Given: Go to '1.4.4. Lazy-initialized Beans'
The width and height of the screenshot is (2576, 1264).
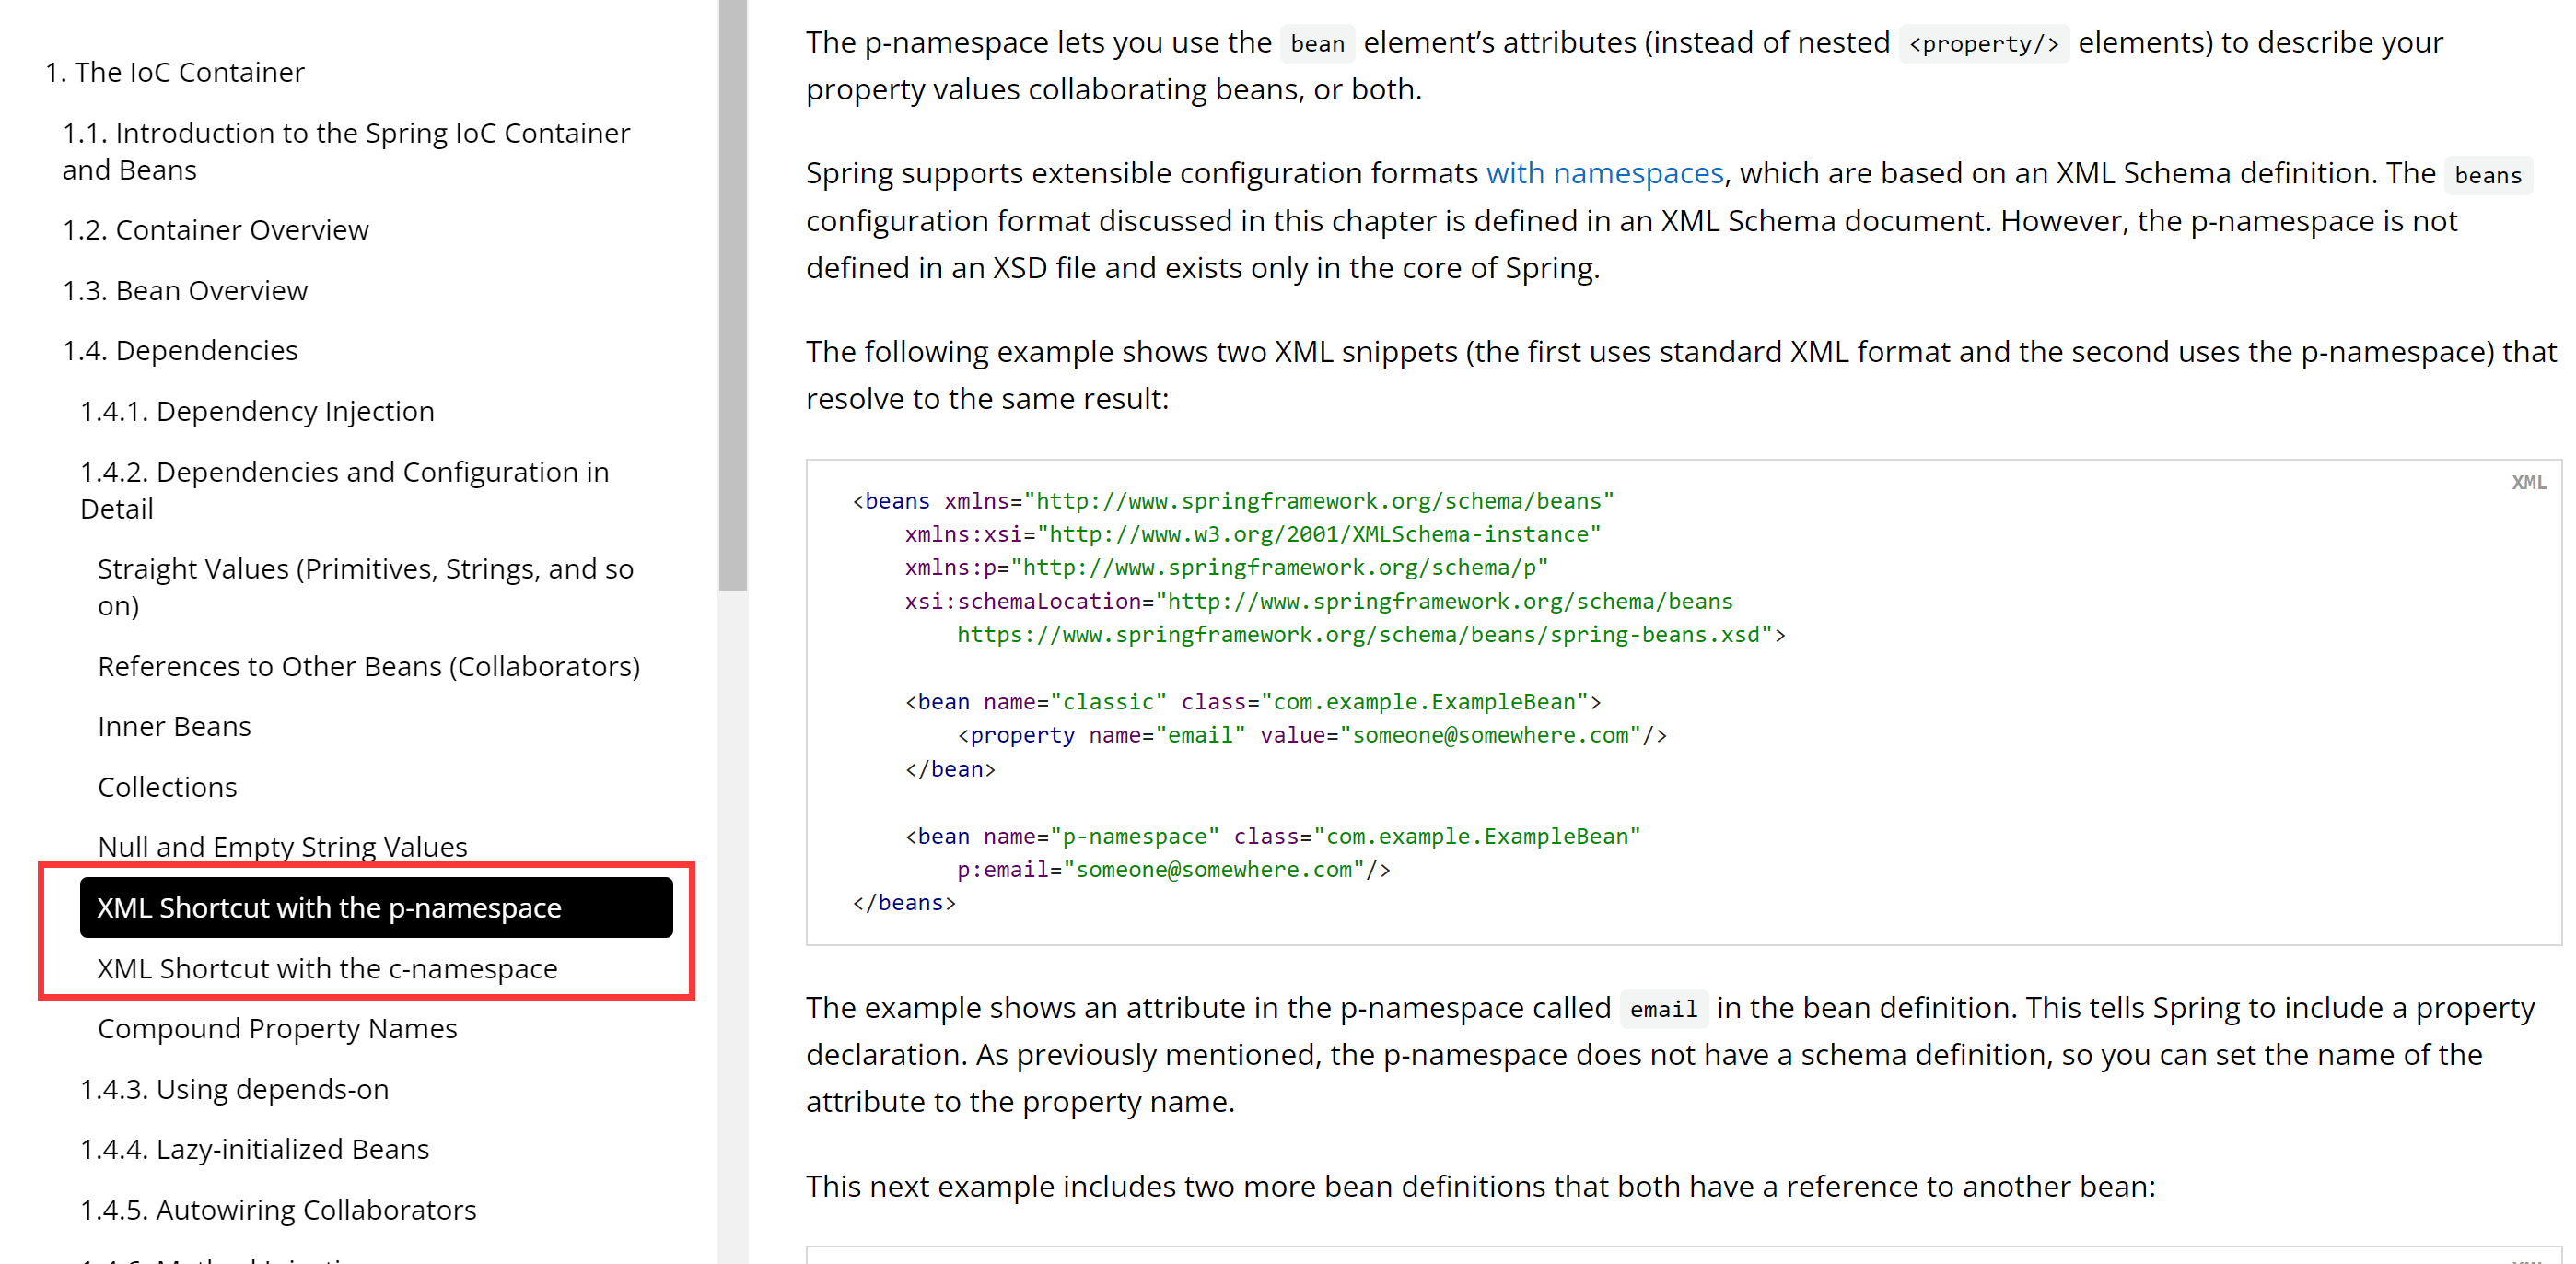Looking at the screenshot, I should pyautogui.click(x=254, y=1149).
